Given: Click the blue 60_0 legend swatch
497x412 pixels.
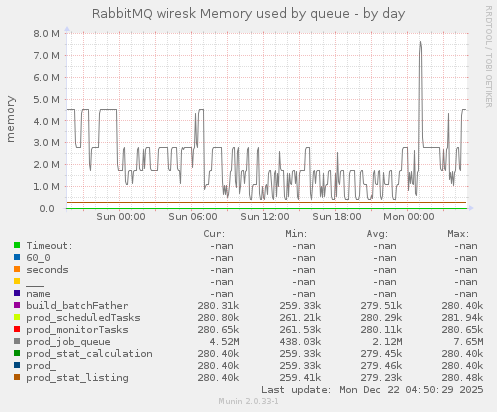Looking at the screenshot, I should [17, 257].
